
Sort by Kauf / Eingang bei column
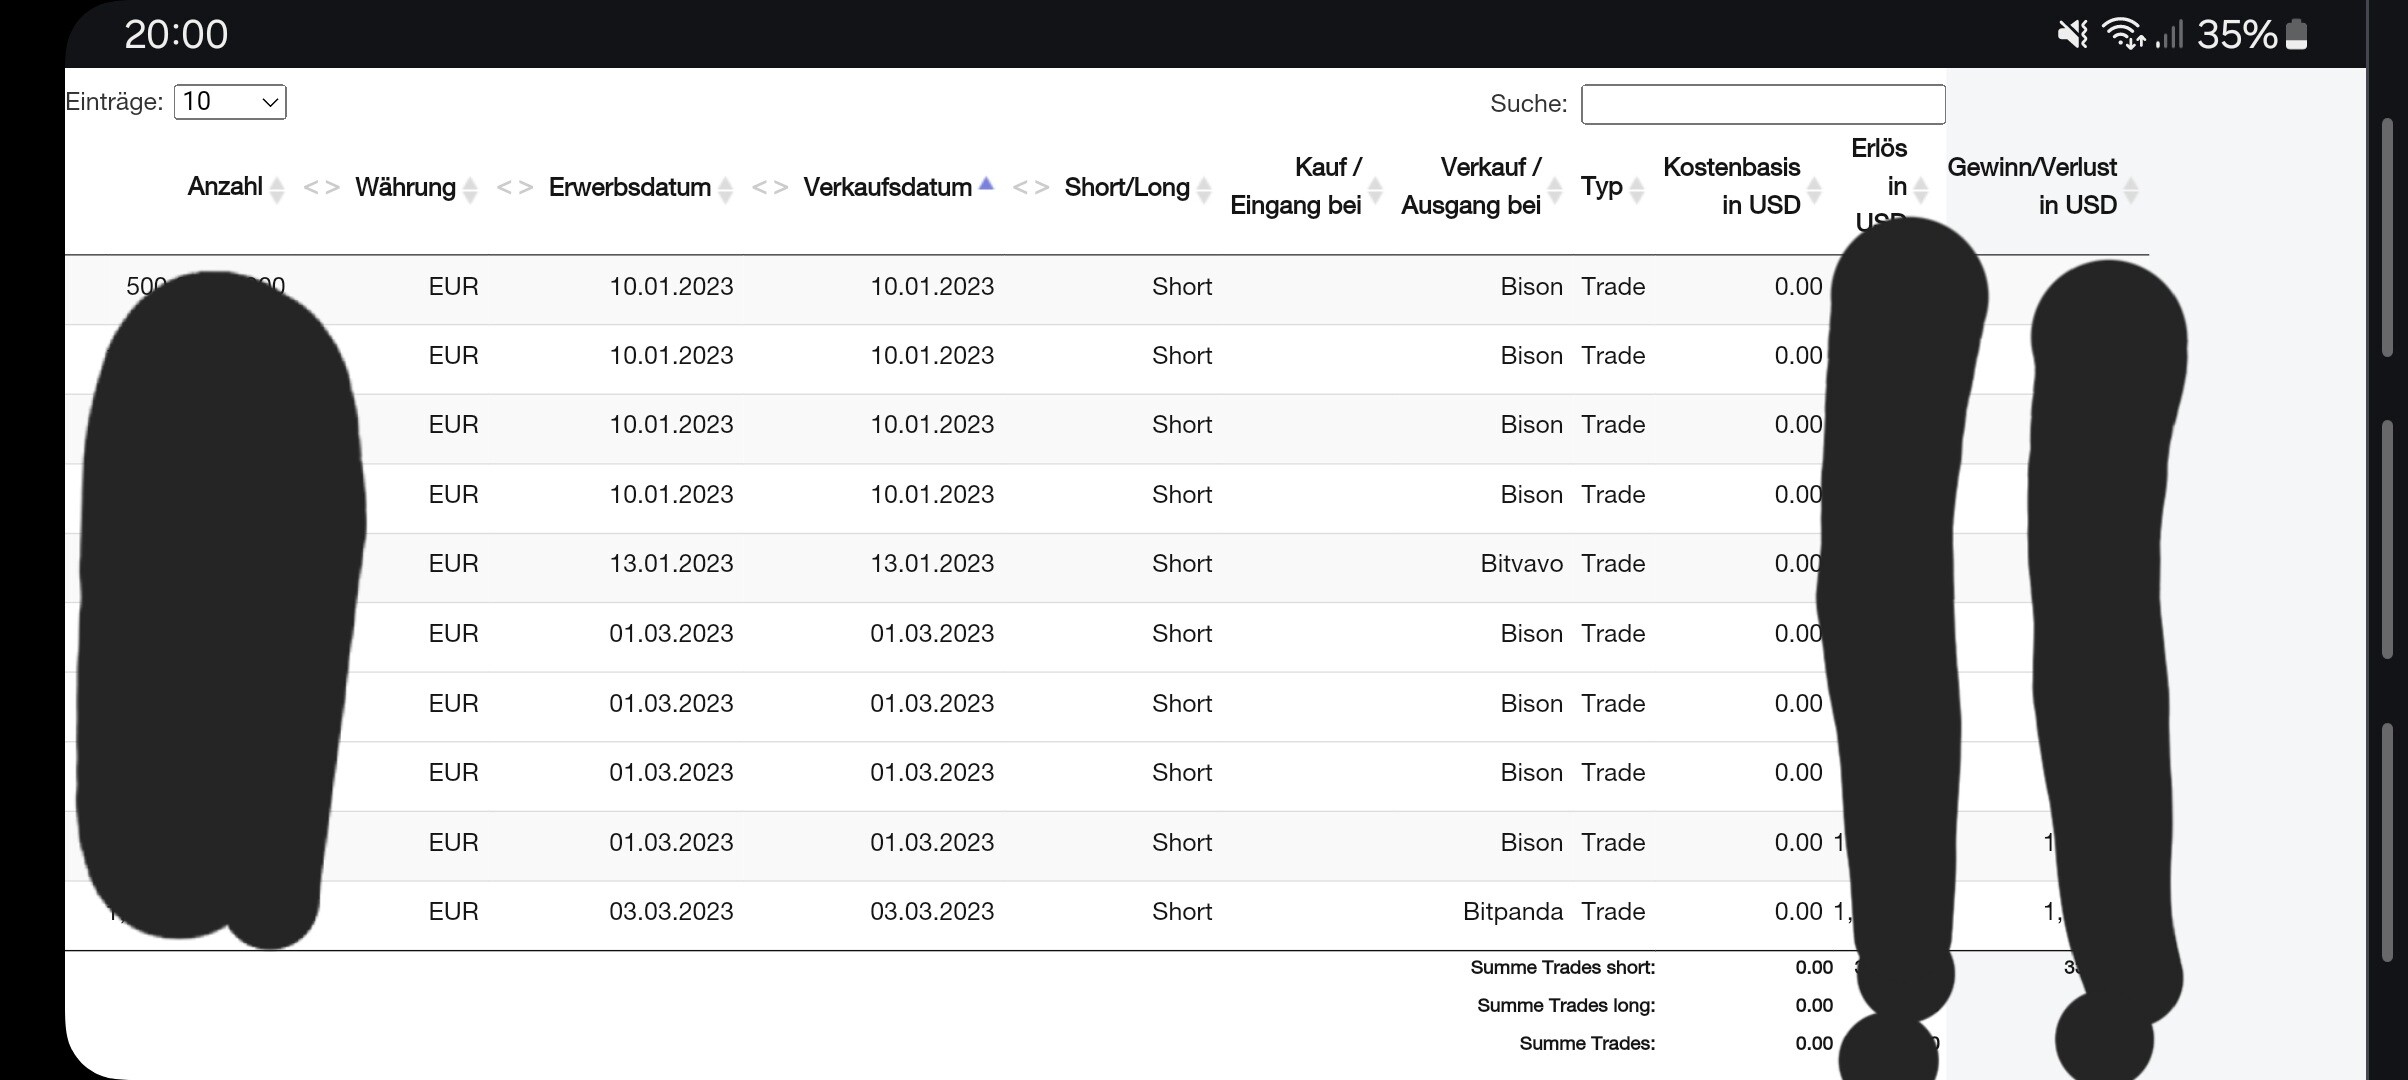click(x=1375, y=189)
